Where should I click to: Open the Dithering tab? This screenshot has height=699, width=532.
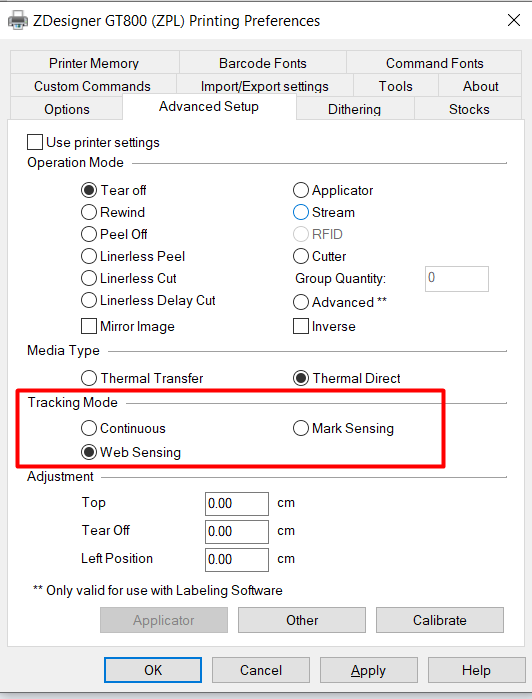(x=355, y=109)
